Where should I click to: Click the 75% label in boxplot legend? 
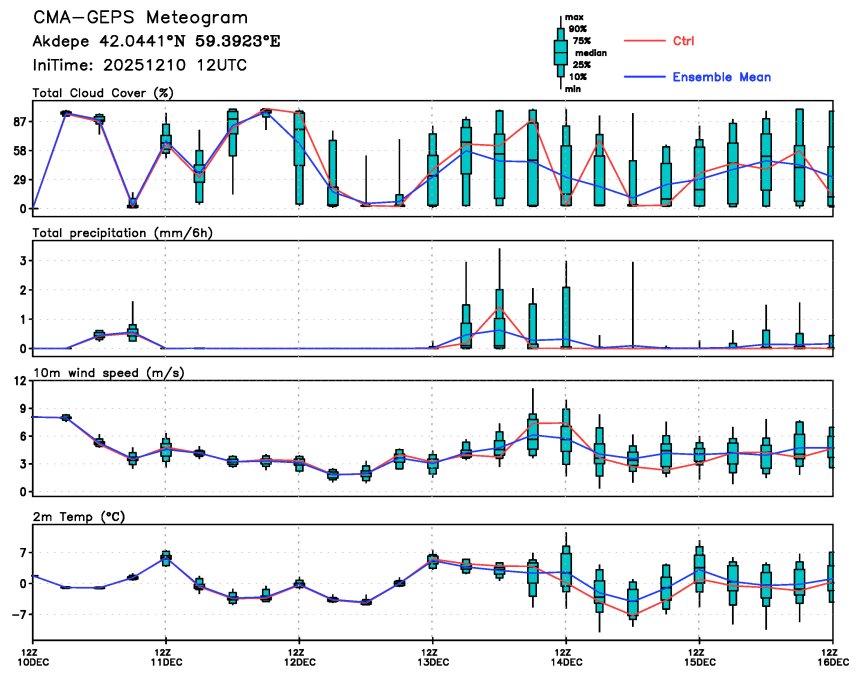[x=582, y=41]
